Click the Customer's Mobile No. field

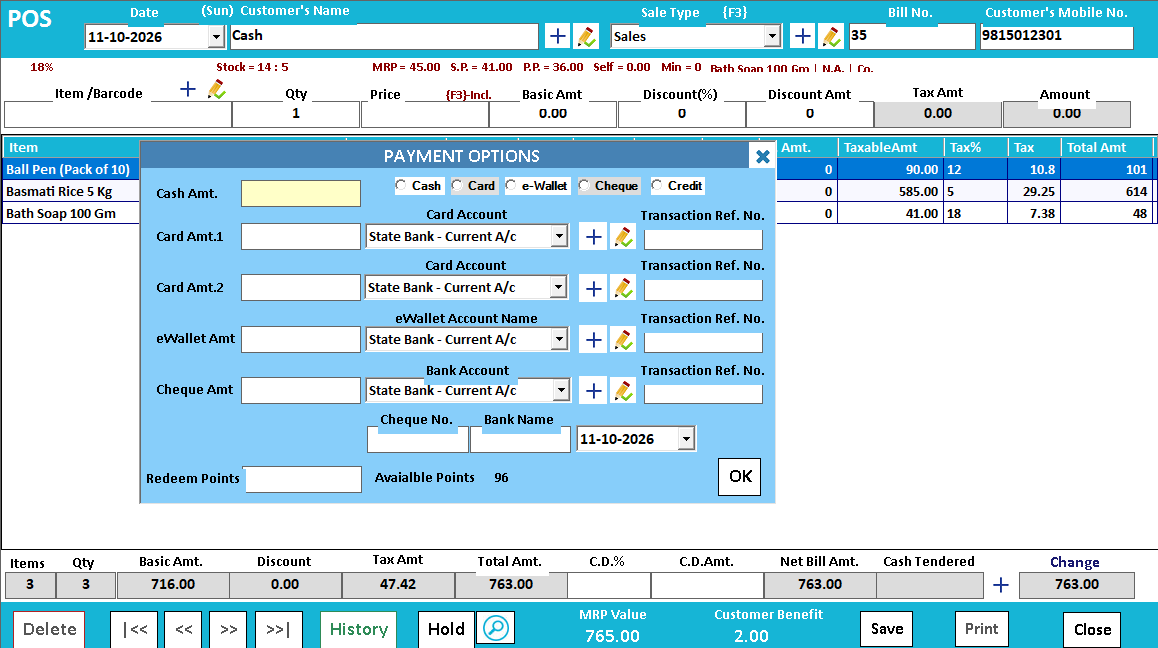[1057, 37]
